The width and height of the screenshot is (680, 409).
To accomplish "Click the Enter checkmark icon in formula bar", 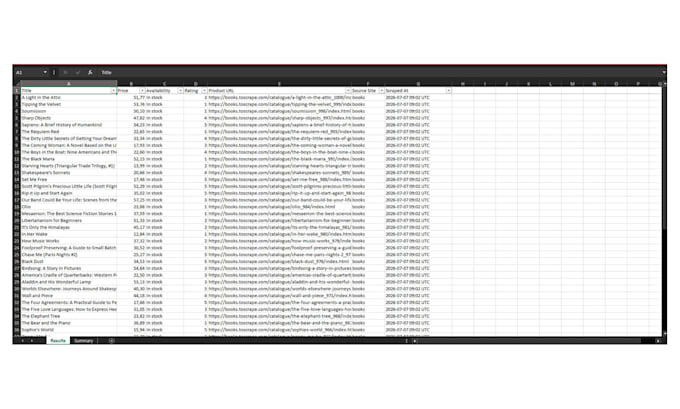I will (x=78, y=72).
